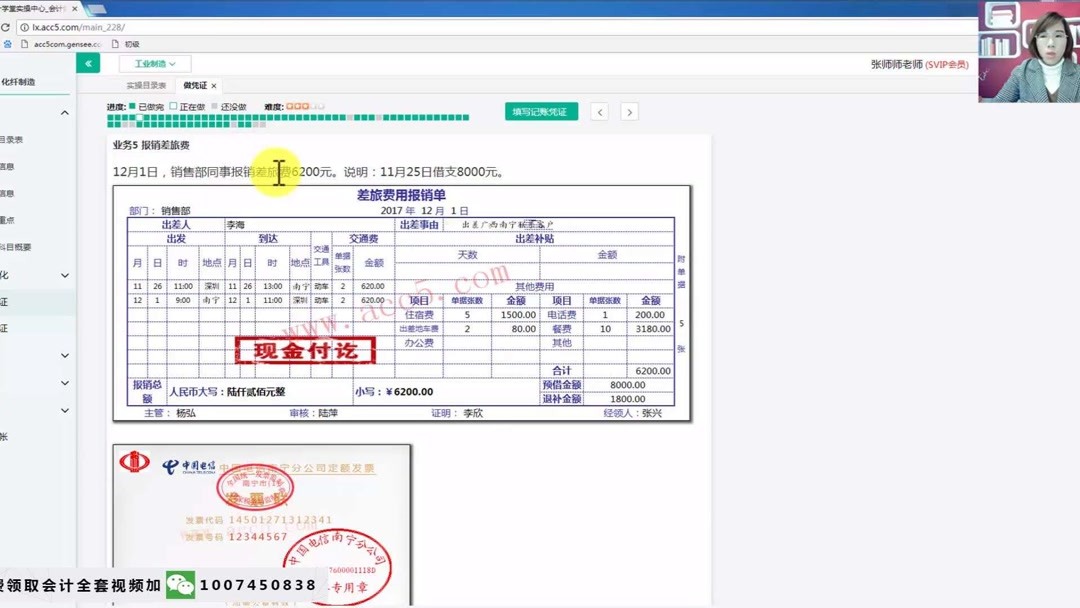Click a green square in the progress grid
1080x608 pixels.
coord(110,118)
